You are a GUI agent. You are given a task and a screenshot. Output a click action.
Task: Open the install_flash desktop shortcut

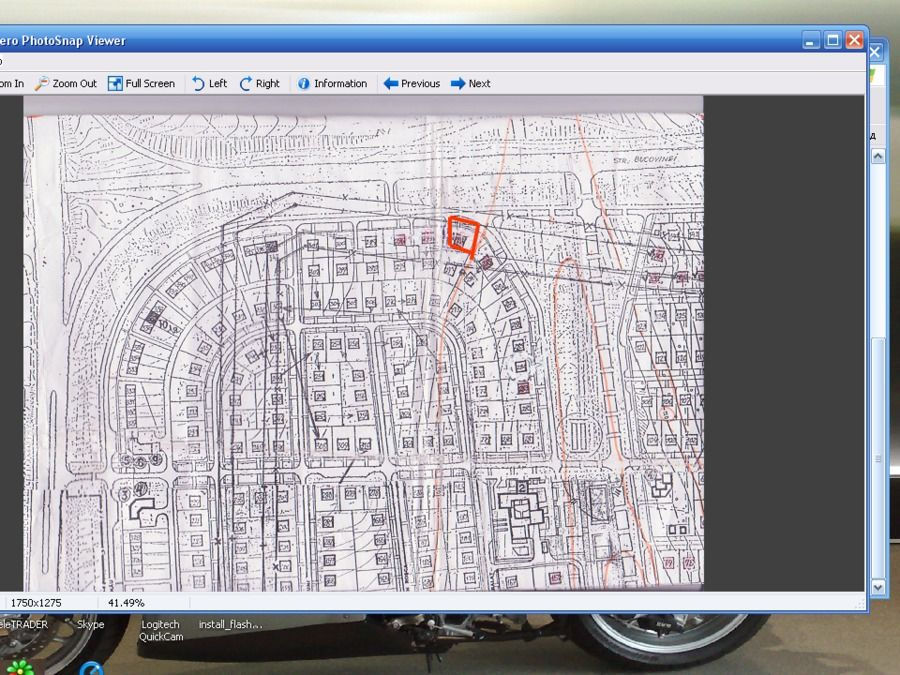230,624
